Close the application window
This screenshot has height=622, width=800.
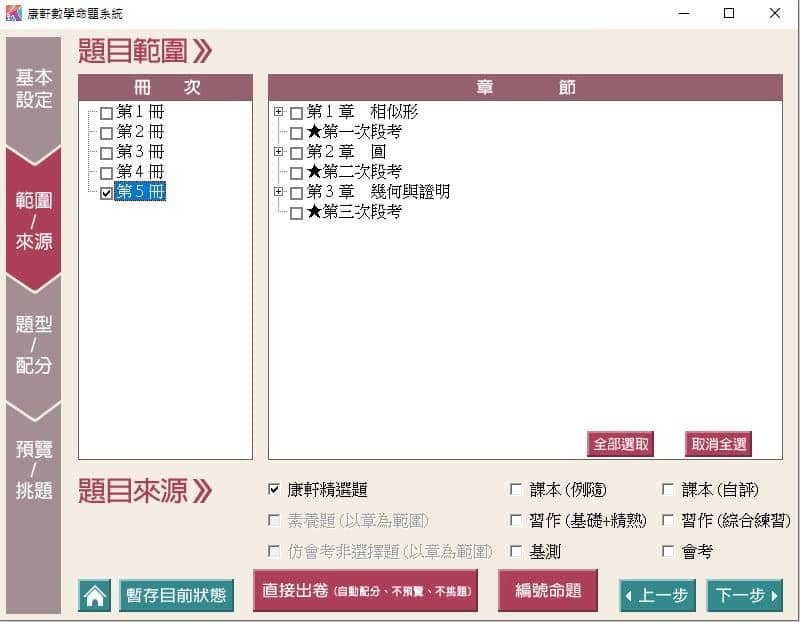click(774, 13)
